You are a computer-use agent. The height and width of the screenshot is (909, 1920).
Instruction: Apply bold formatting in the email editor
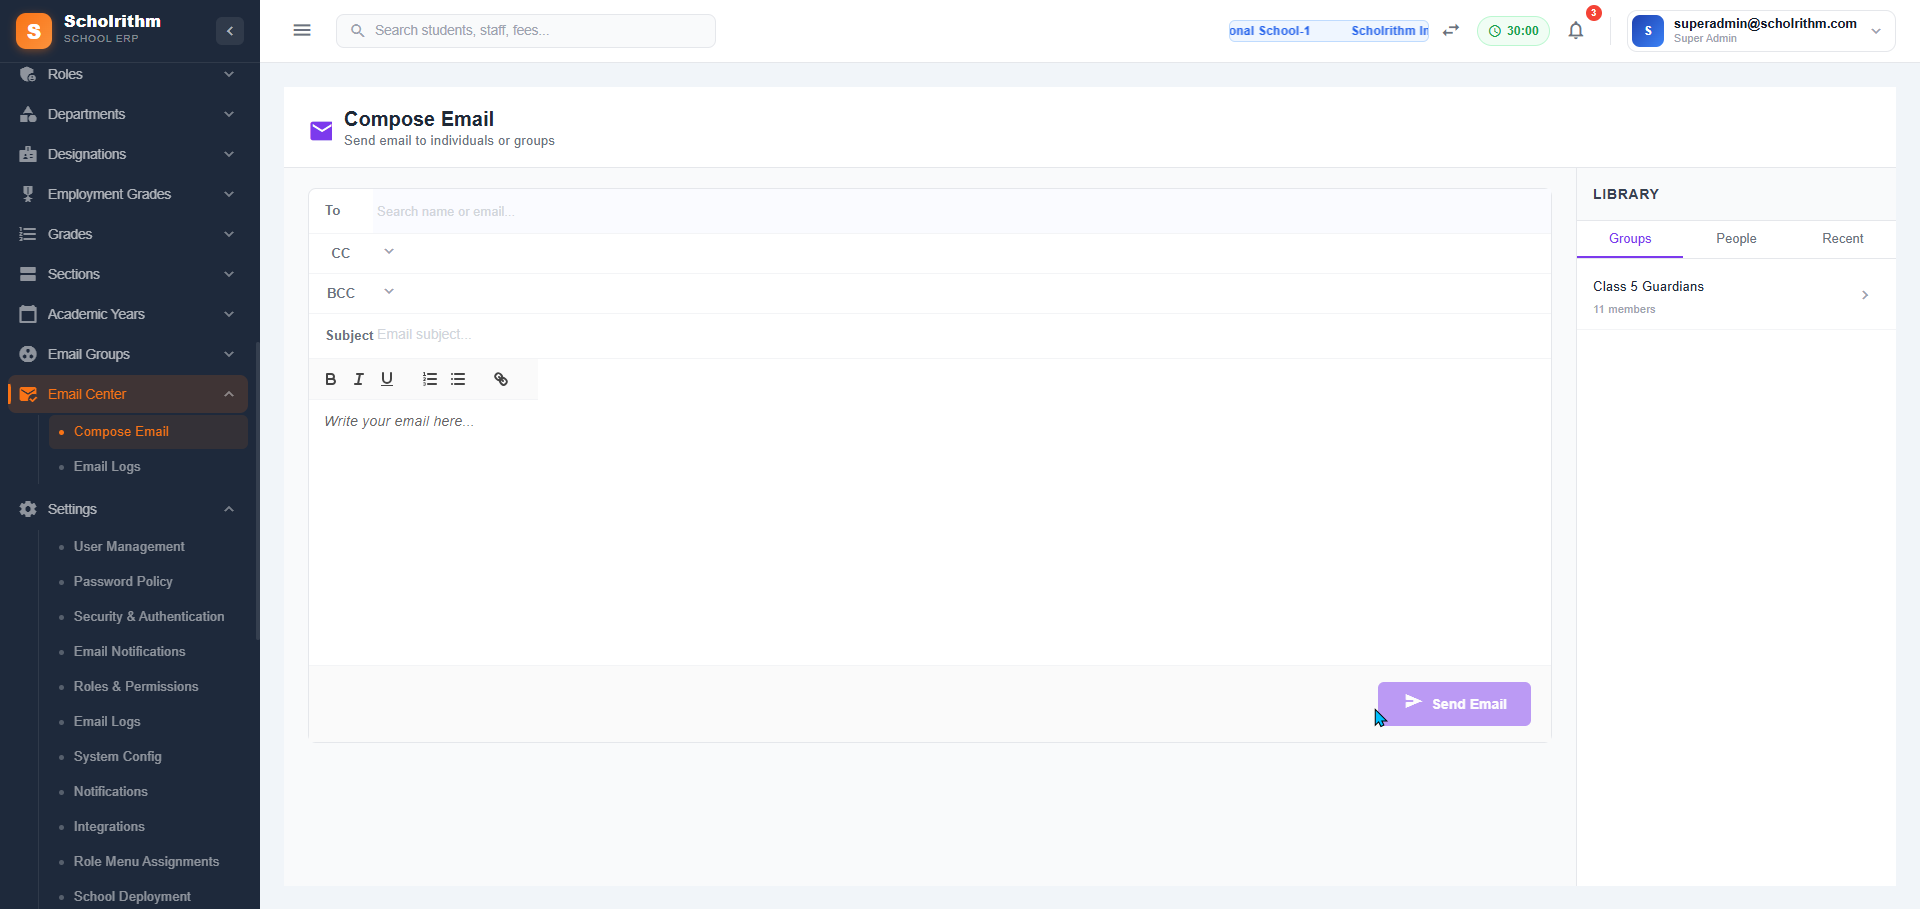[330, 379]
